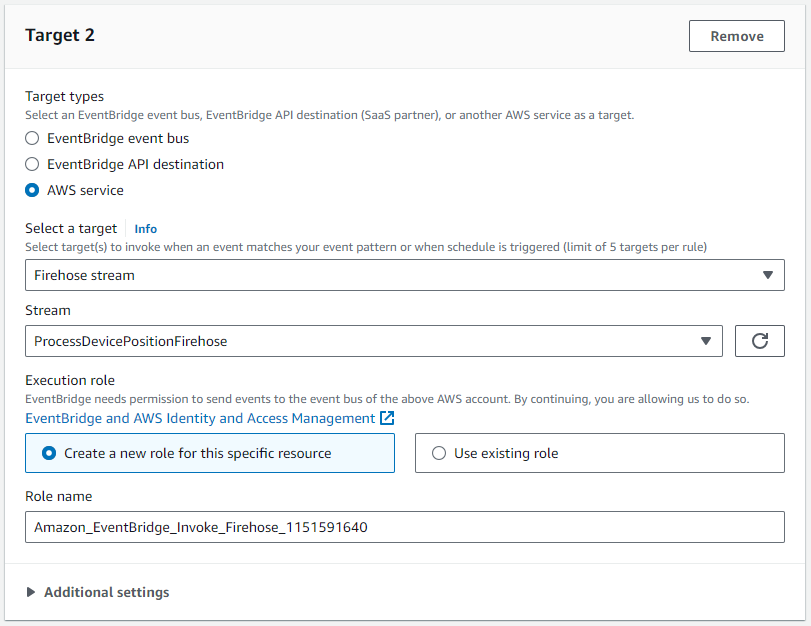
Task: Click the Additional settings label
Action: [x=106, y=592]
